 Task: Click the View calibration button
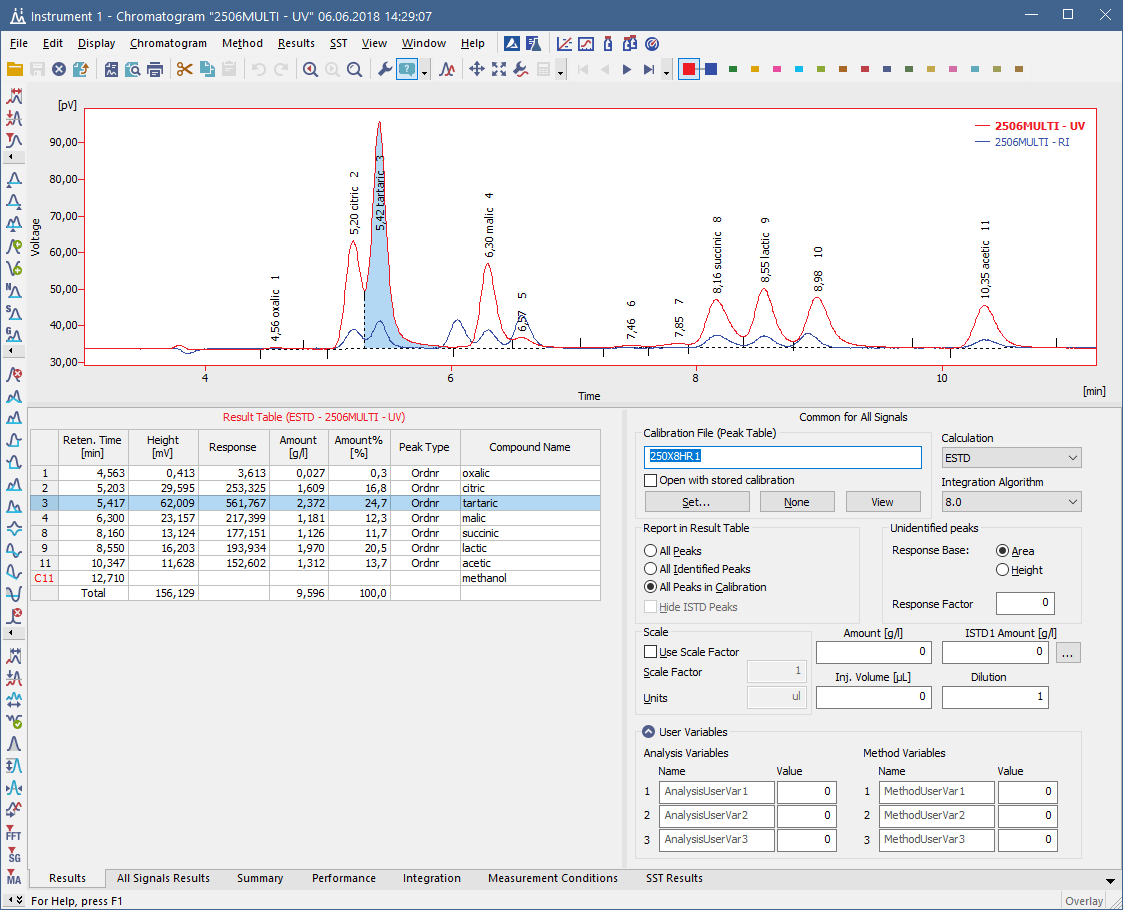[883, 501]
